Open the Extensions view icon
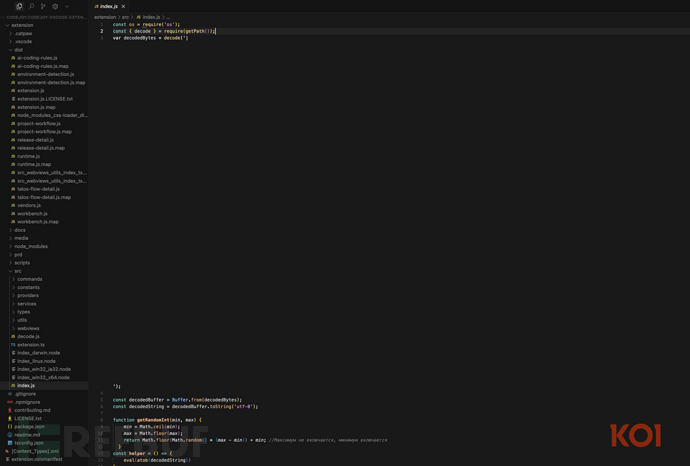The height and width of the screenshot is (466, 690). [x=55, y=6]
